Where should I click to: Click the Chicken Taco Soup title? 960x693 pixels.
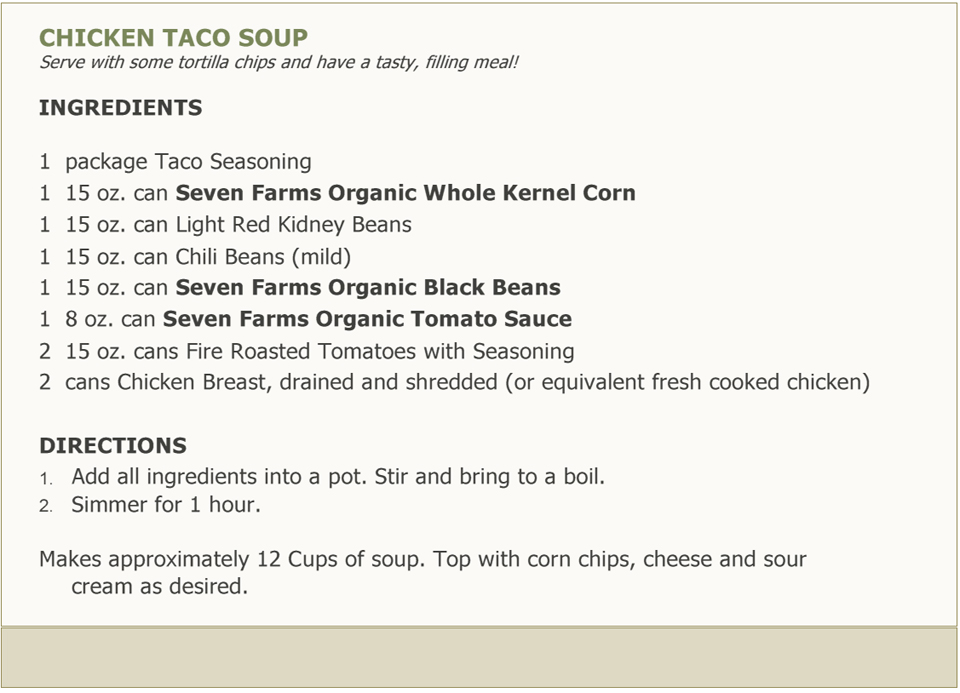click(x=173, y=37)
